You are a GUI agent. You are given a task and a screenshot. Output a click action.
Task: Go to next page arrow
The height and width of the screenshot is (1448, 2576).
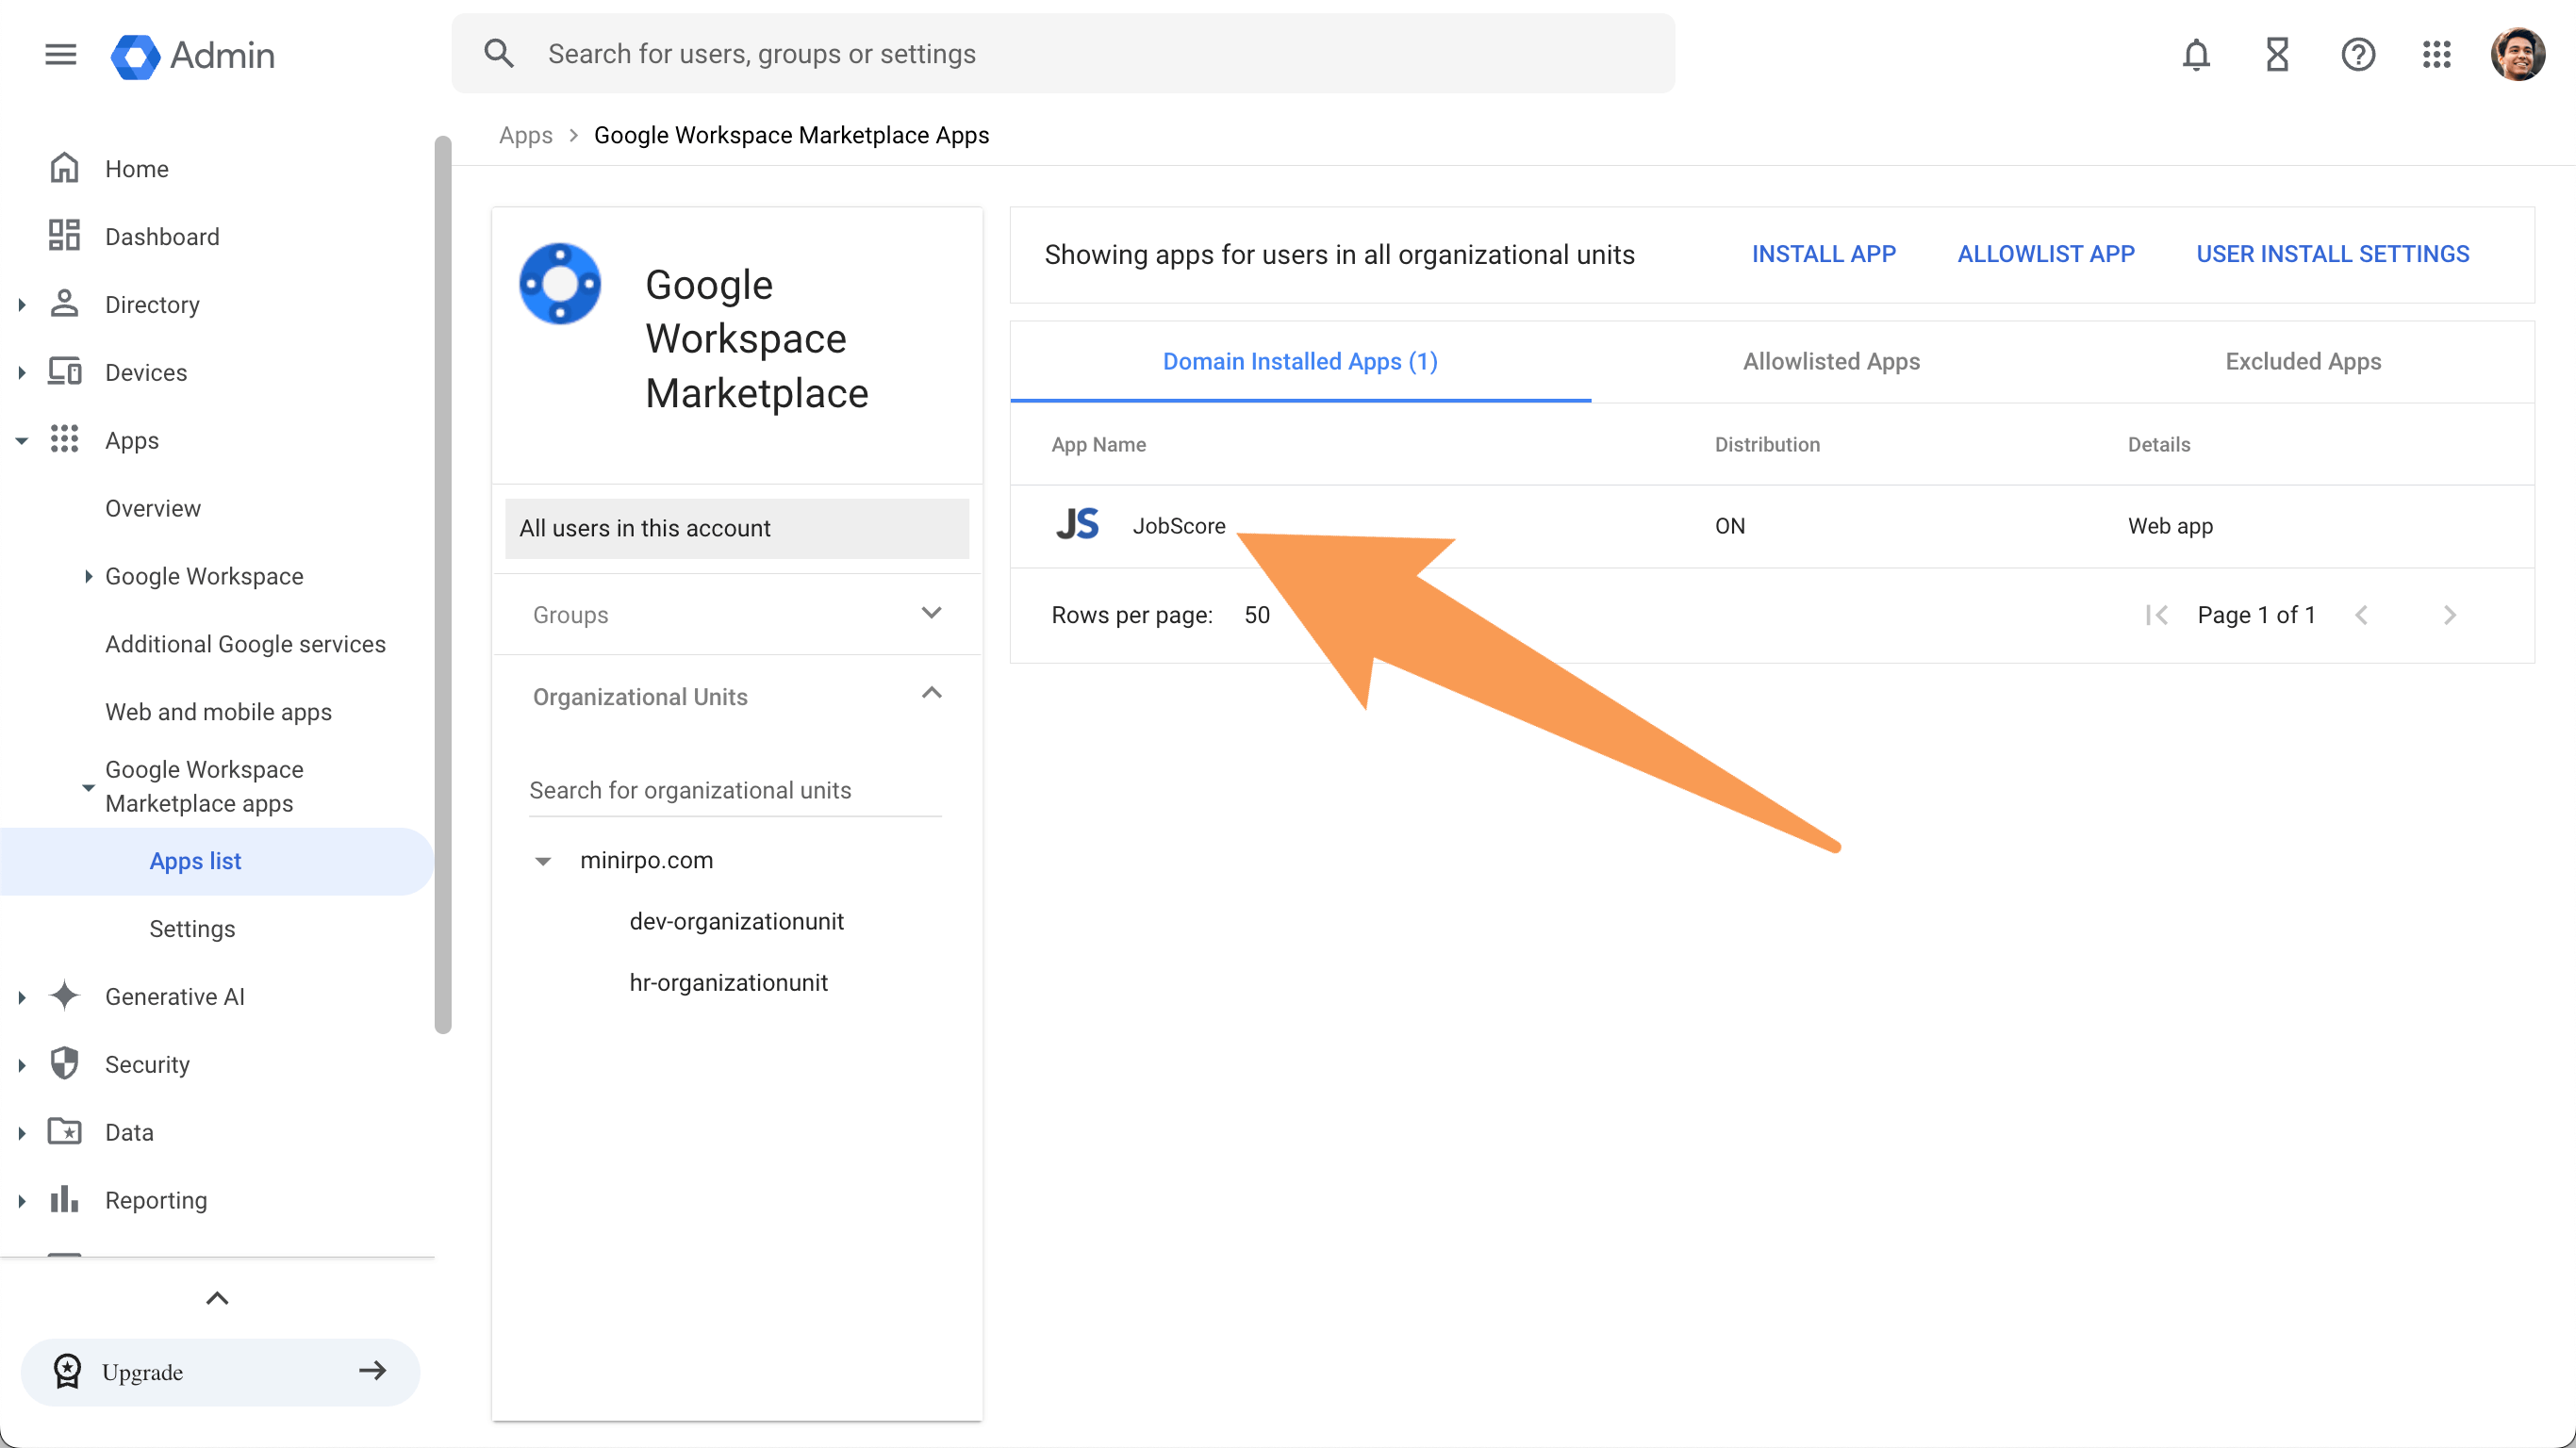[2449, 615]
